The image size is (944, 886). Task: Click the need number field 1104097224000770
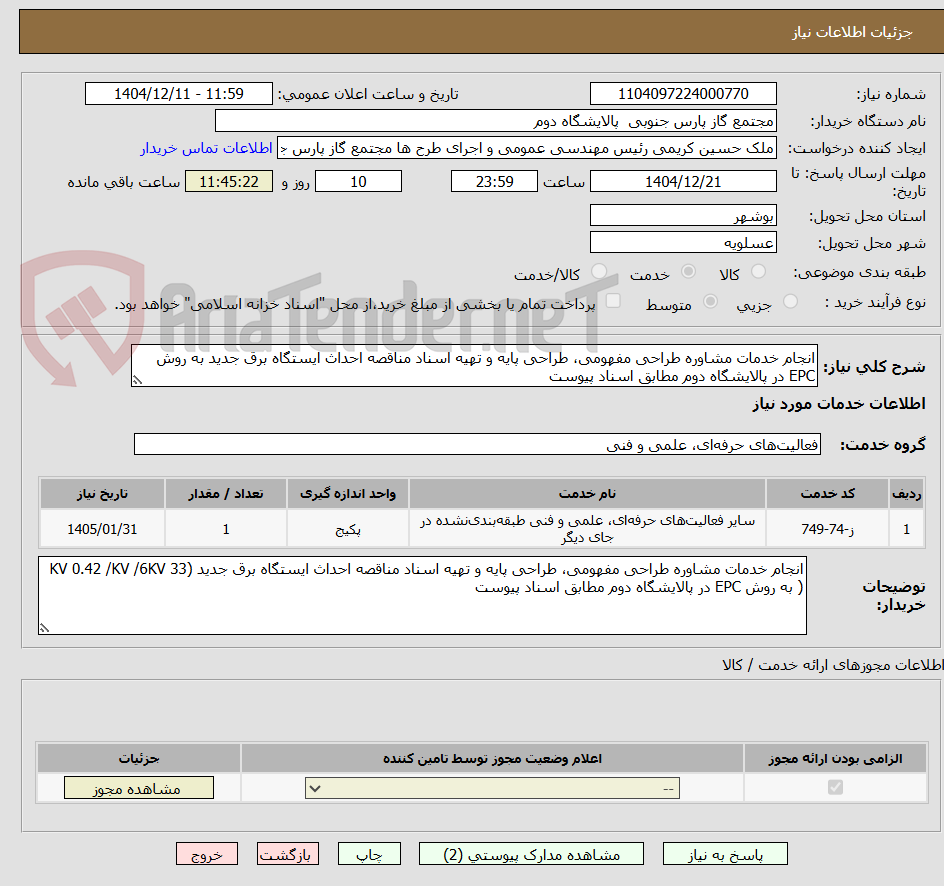pos(683,94)
